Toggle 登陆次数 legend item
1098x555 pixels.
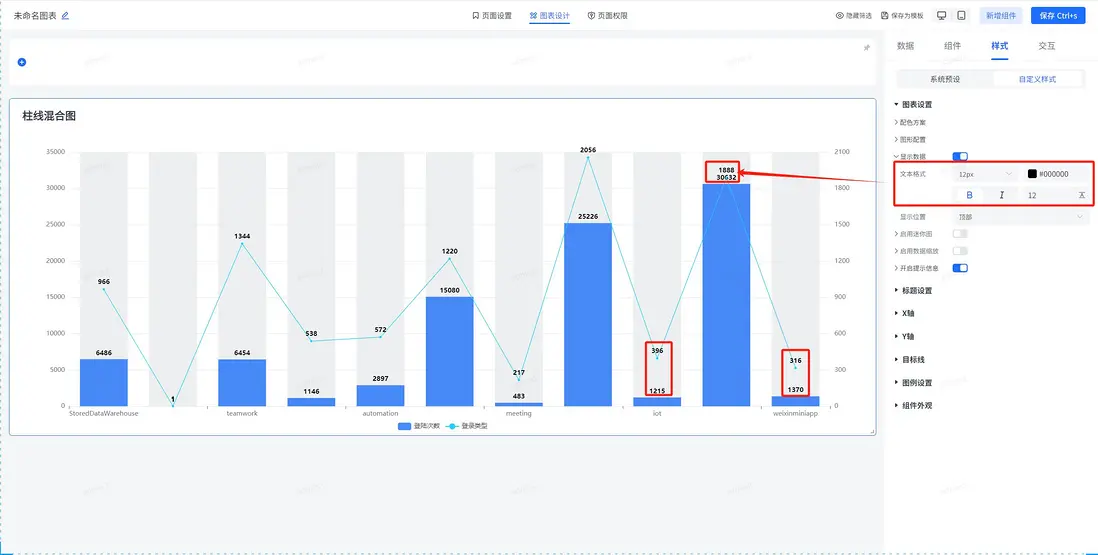click(x=419, y=426)
